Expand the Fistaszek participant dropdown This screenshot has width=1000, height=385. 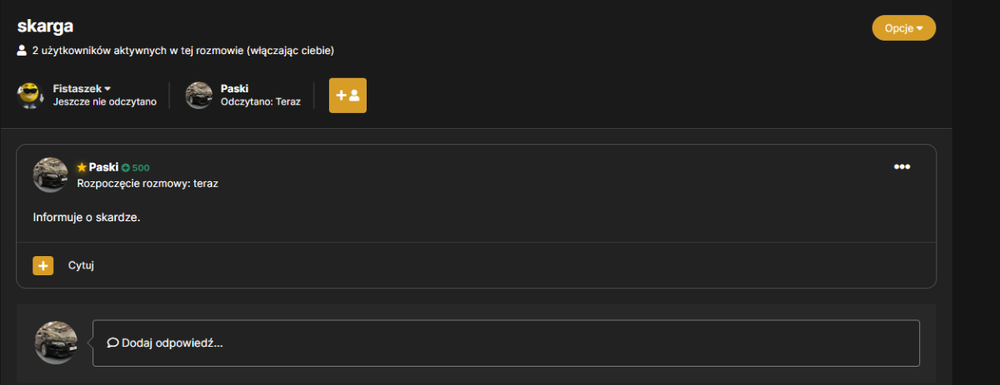click(x=108, y=89)
